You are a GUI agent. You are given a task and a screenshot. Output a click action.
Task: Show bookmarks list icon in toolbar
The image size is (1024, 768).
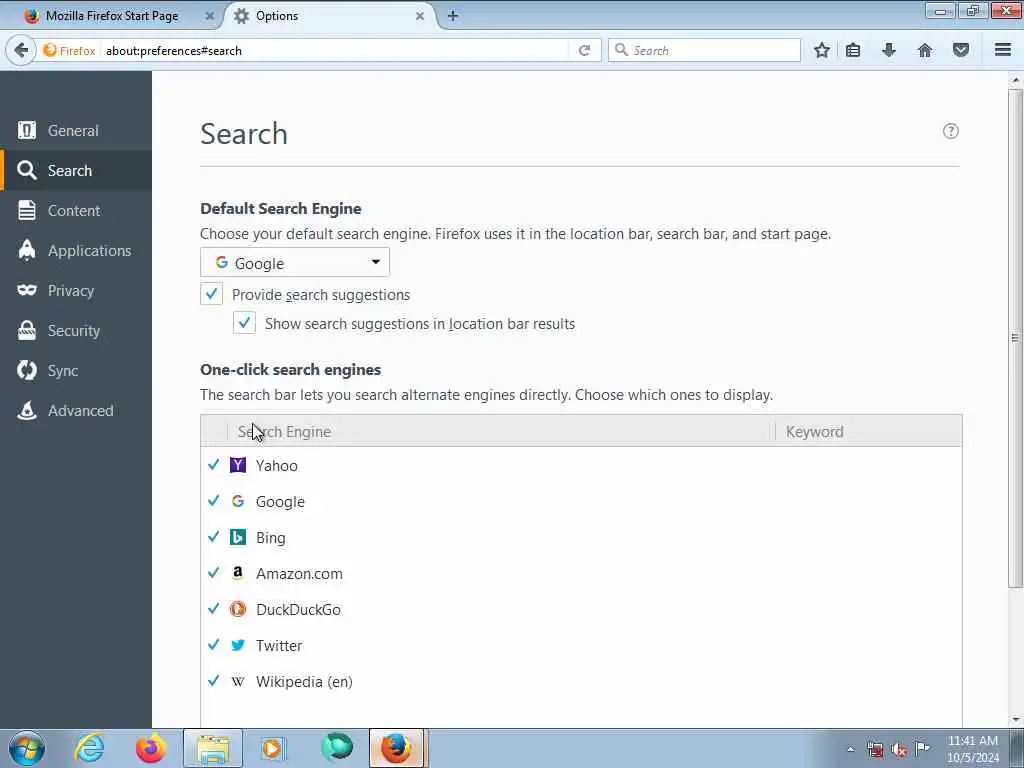(853, 50)
